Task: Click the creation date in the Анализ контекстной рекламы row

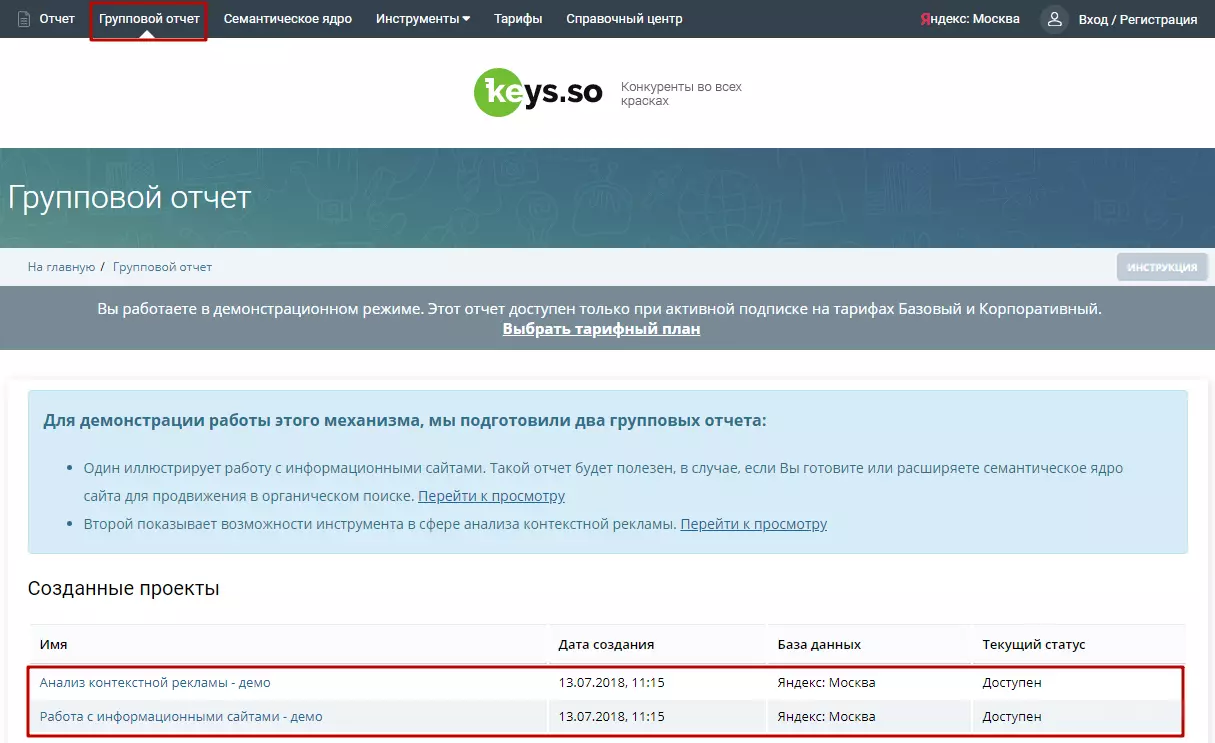Action: click(611, 683)
